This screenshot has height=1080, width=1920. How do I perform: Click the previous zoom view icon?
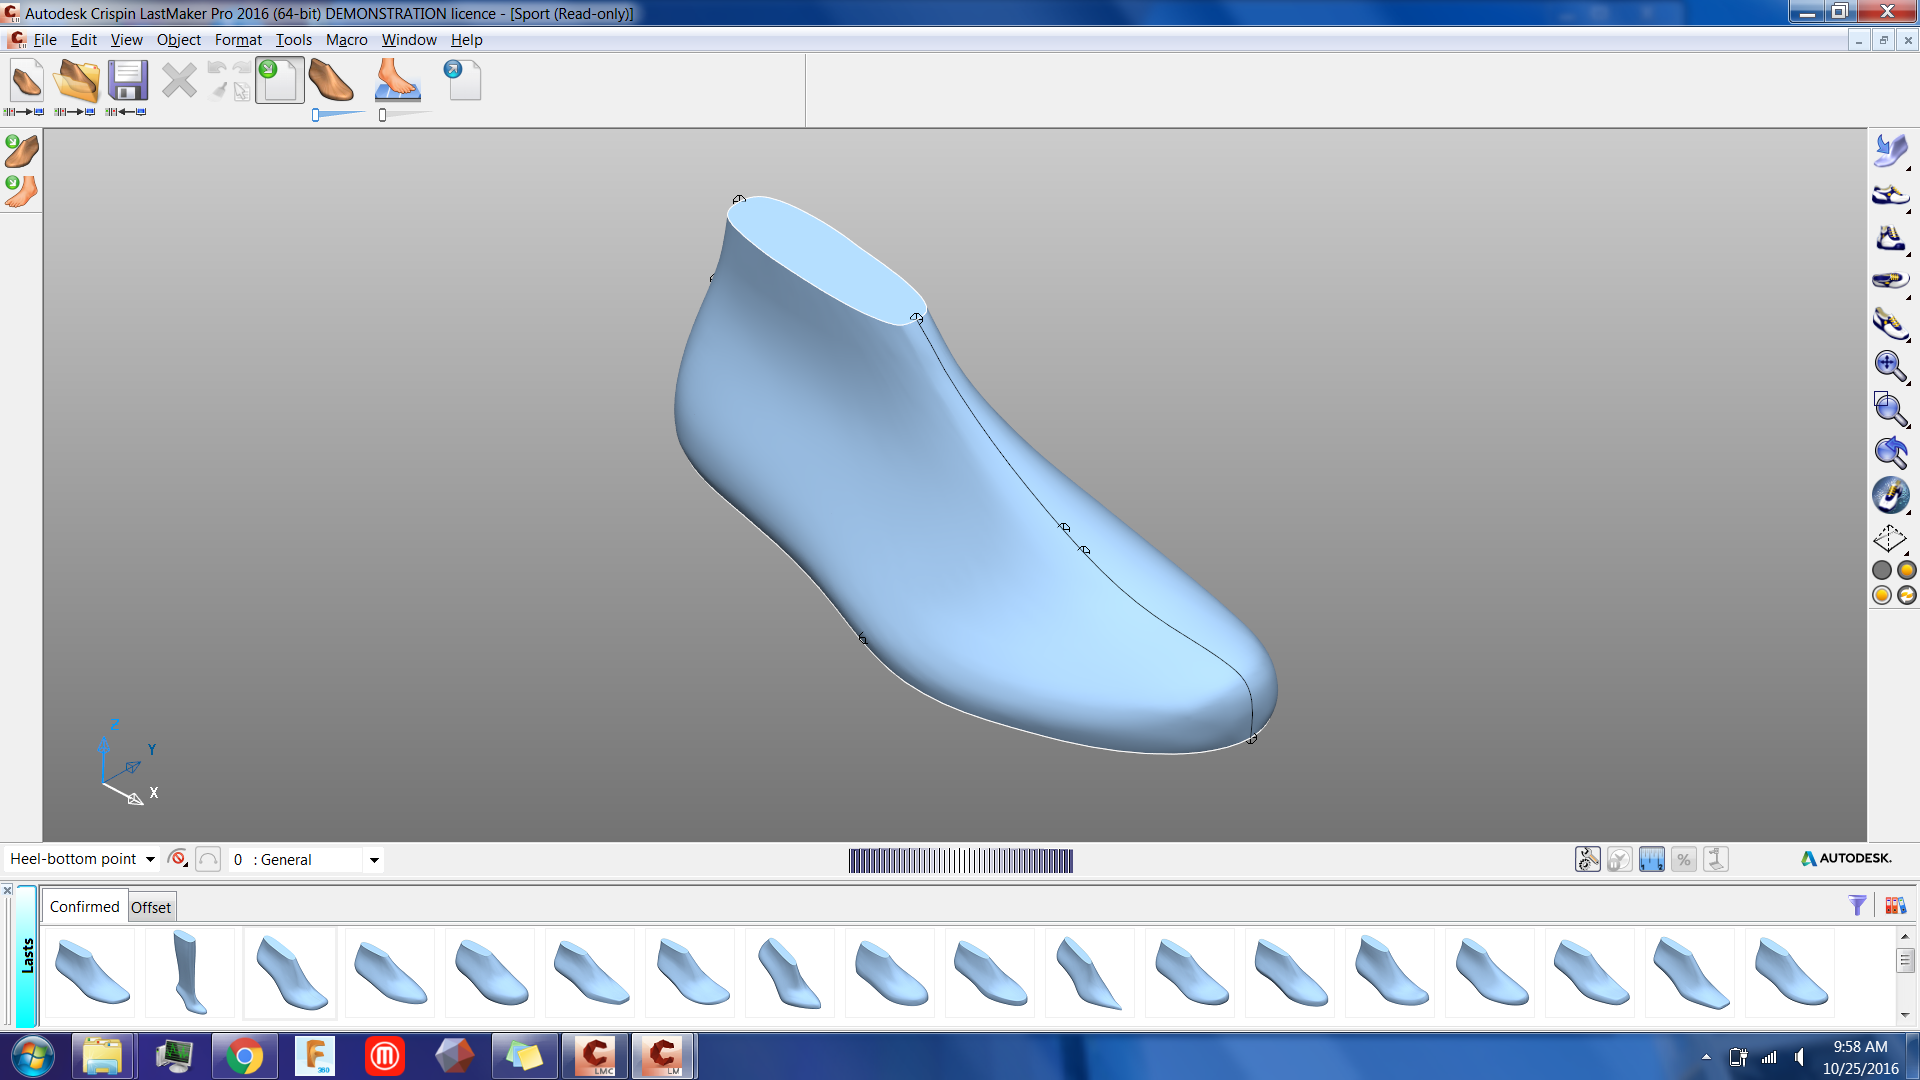pyautogui.click(x=1889, y=452)
